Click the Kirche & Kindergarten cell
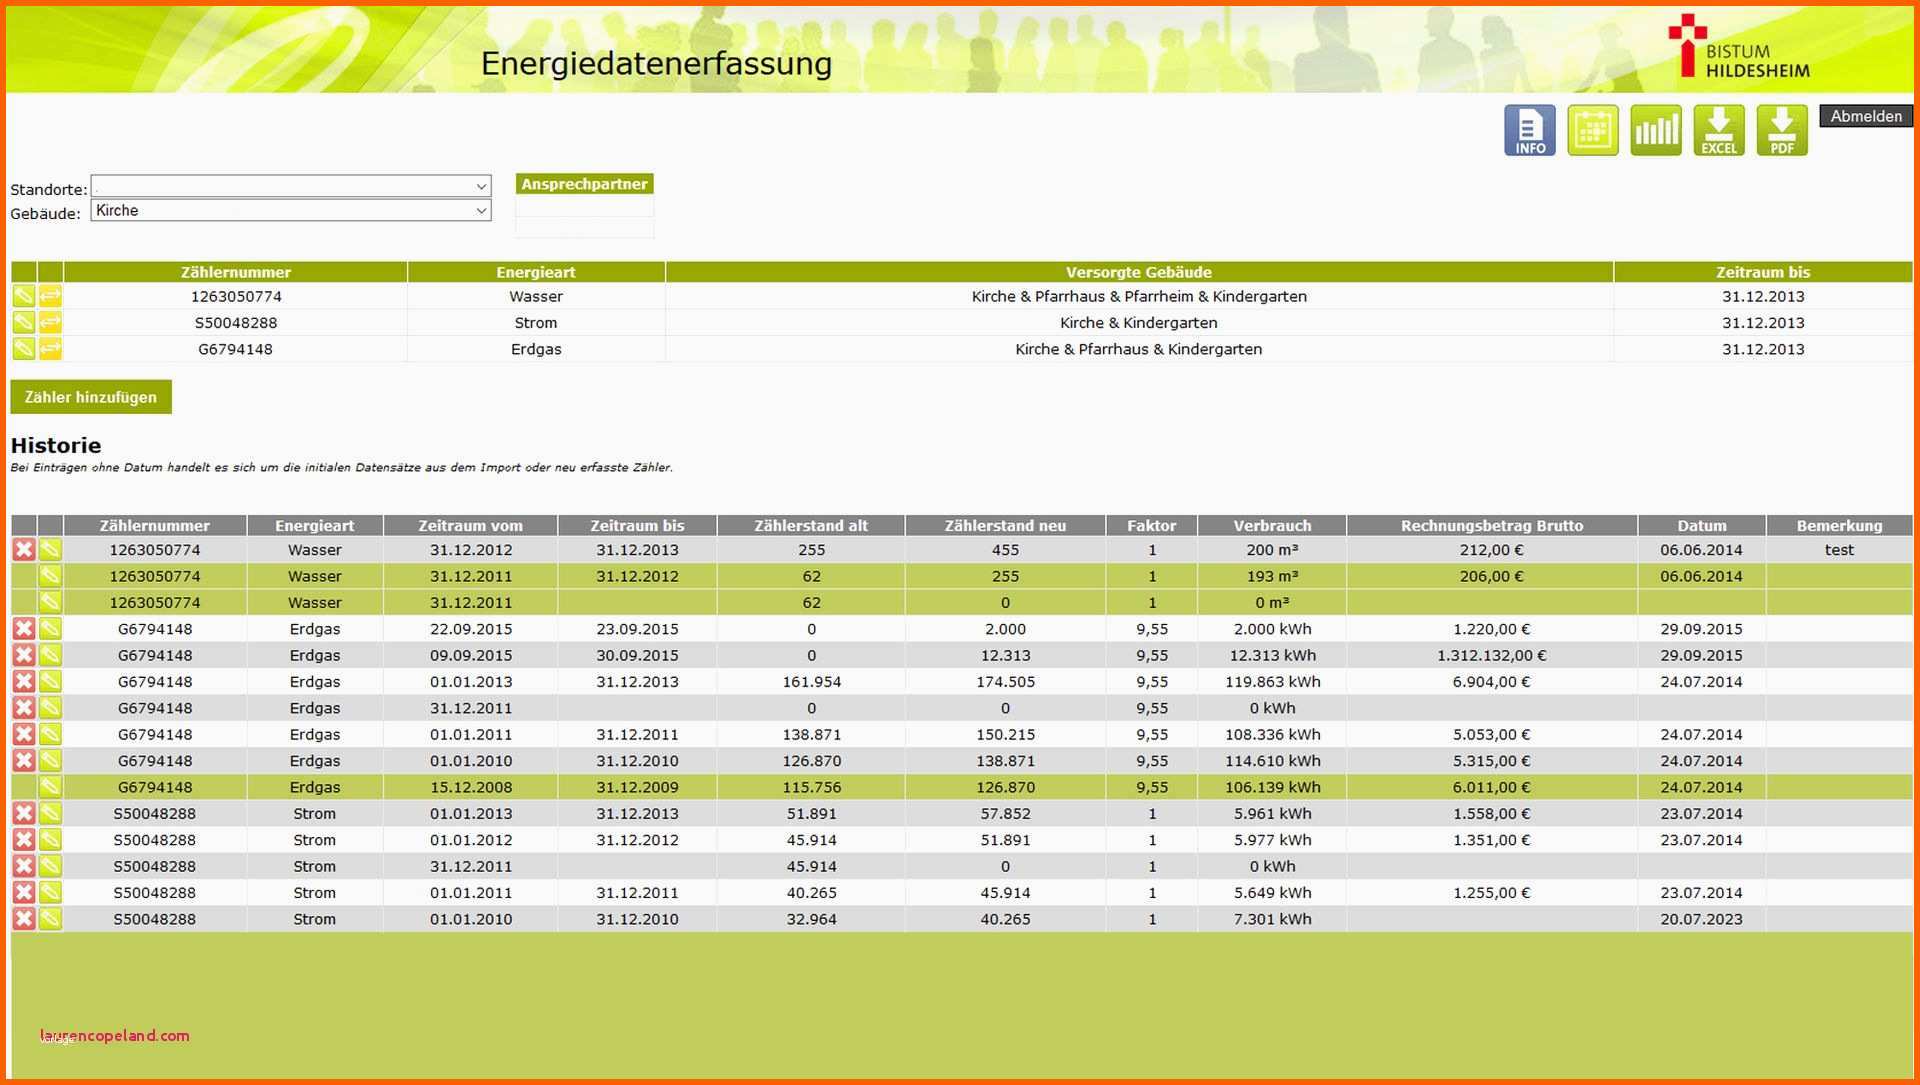Viewport: 1920px width, 1085px height. (x=1139, y=323)
